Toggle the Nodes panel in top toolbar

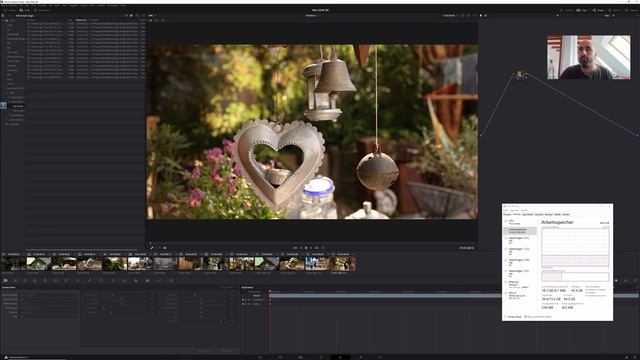point(598,10)
